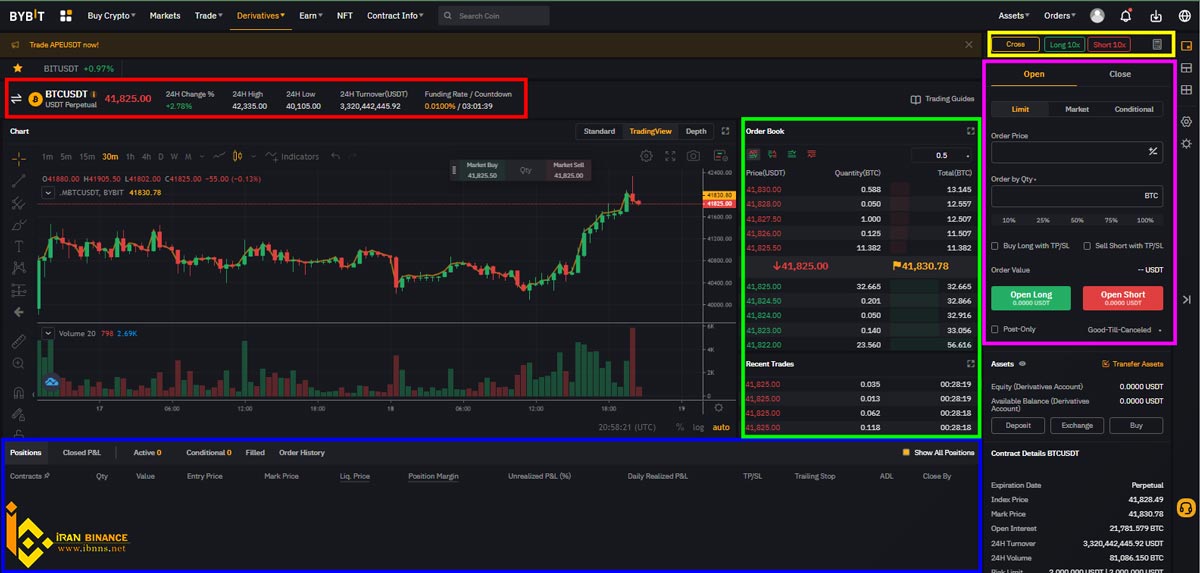The width and height of the screenshot is (1200, 573).
Task: Click the back arrow in chart toolbar
Action: (x=18, y=312)
